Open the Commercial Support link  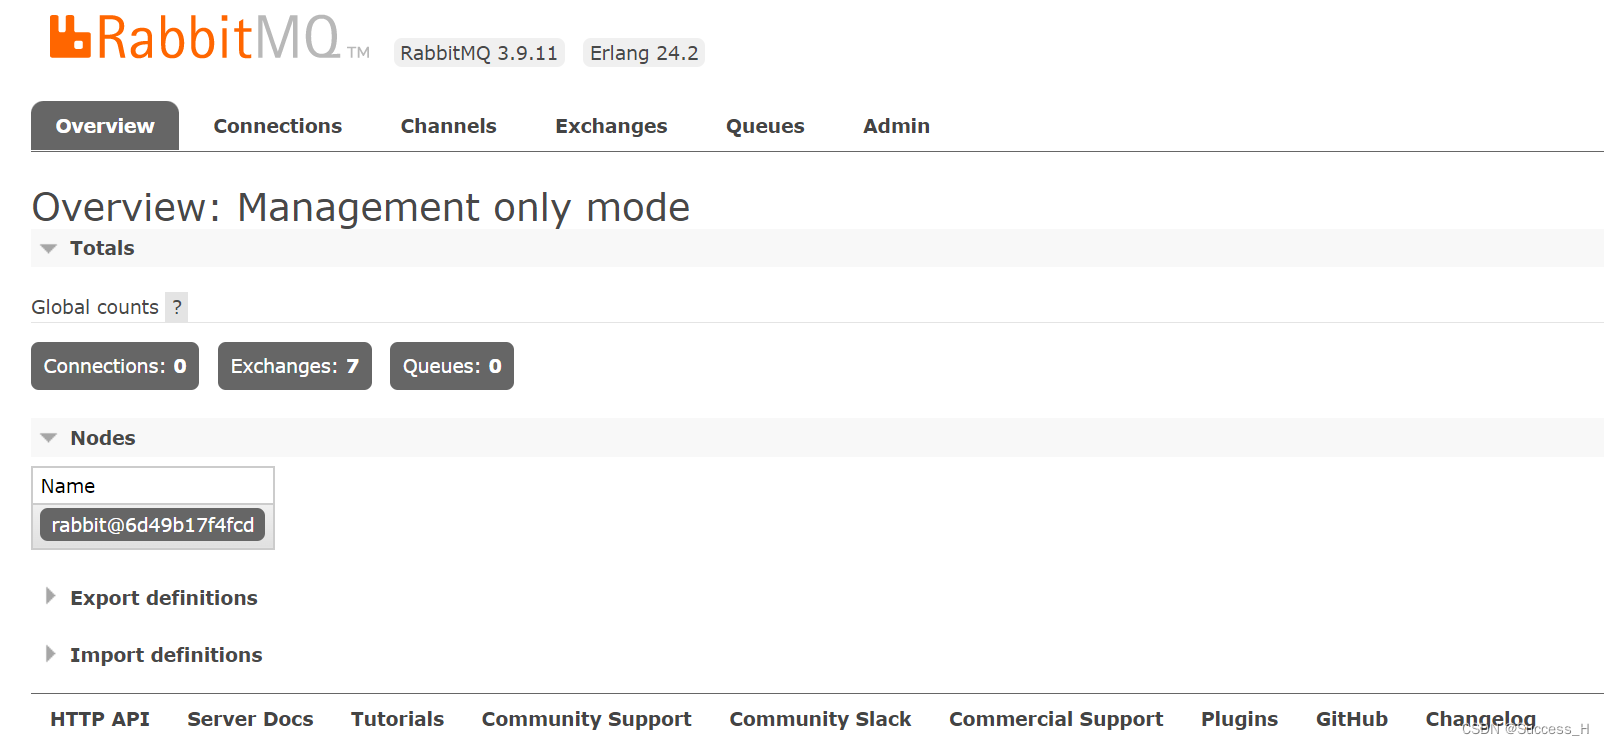pyautogui.click(x=1056, y=719)
